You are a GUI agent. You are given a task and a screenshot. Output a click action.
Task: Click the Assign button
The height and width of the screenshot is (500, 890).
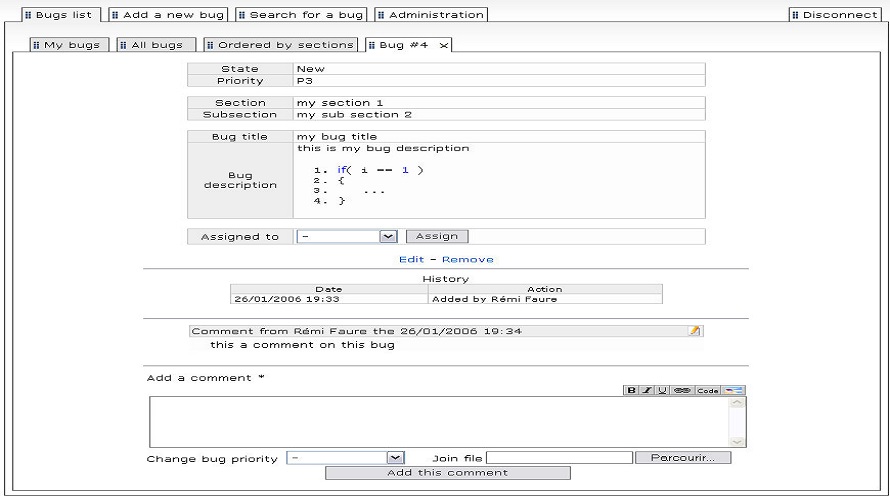click(436, 237)
